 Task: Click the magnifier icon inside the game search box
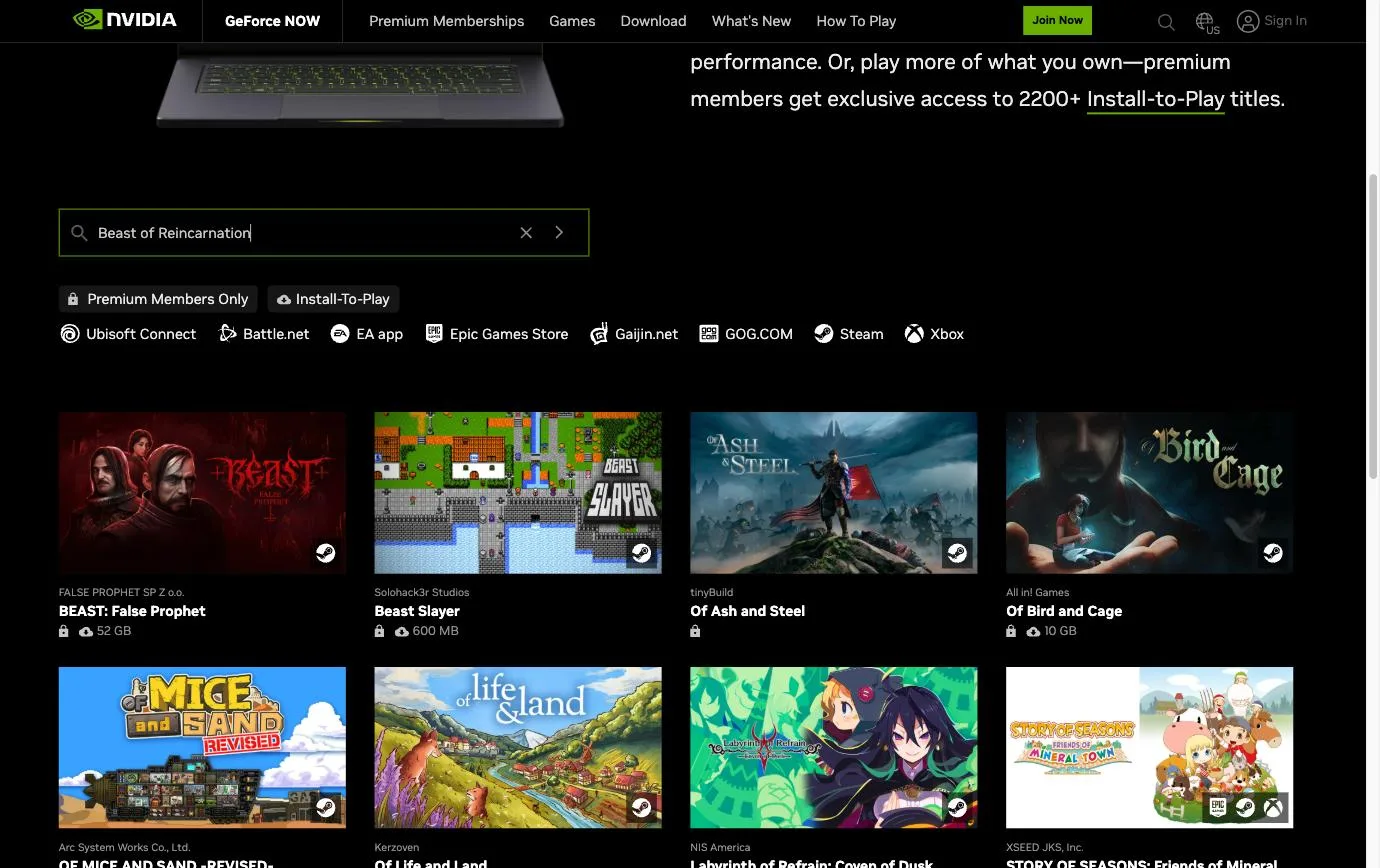[79, 233]
